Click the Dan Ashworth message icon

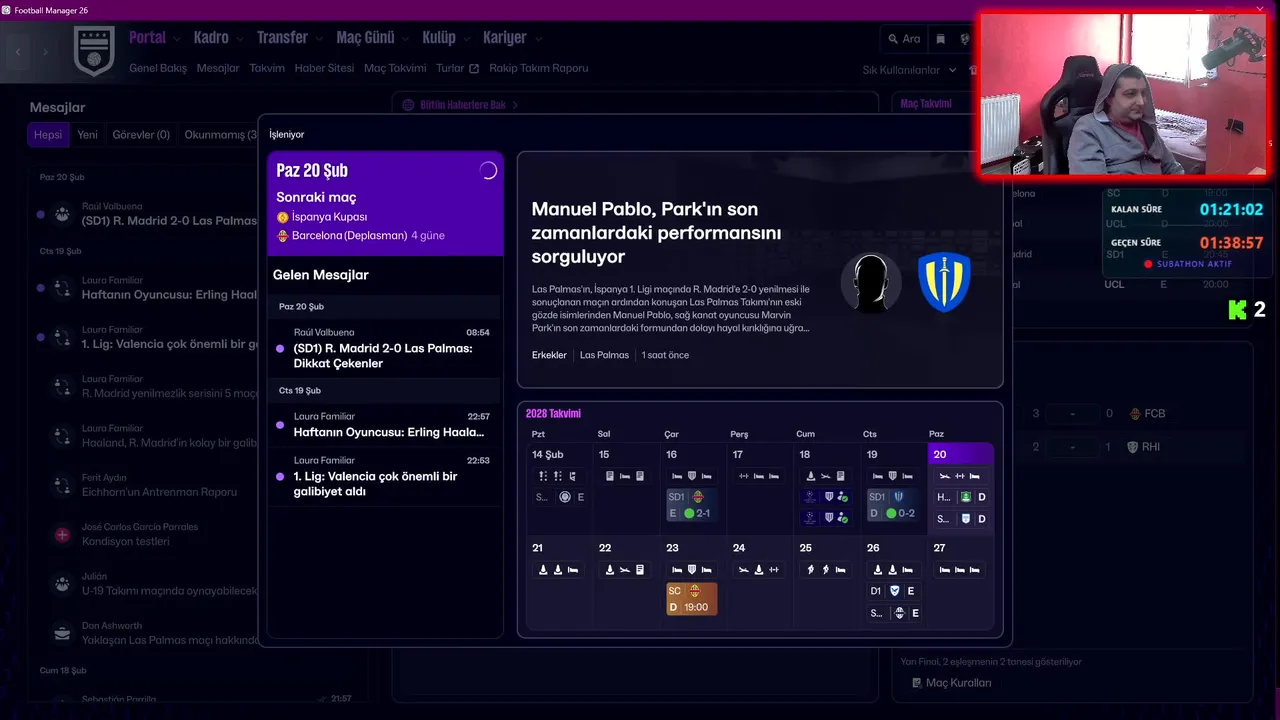click(x=62, y=634)
